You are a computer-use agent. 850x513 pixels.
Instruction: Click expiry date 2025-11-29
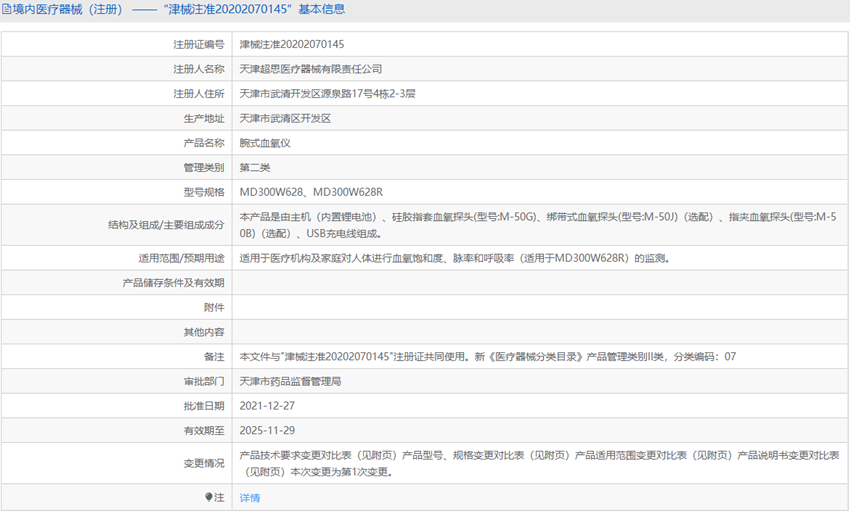(267, 431)
